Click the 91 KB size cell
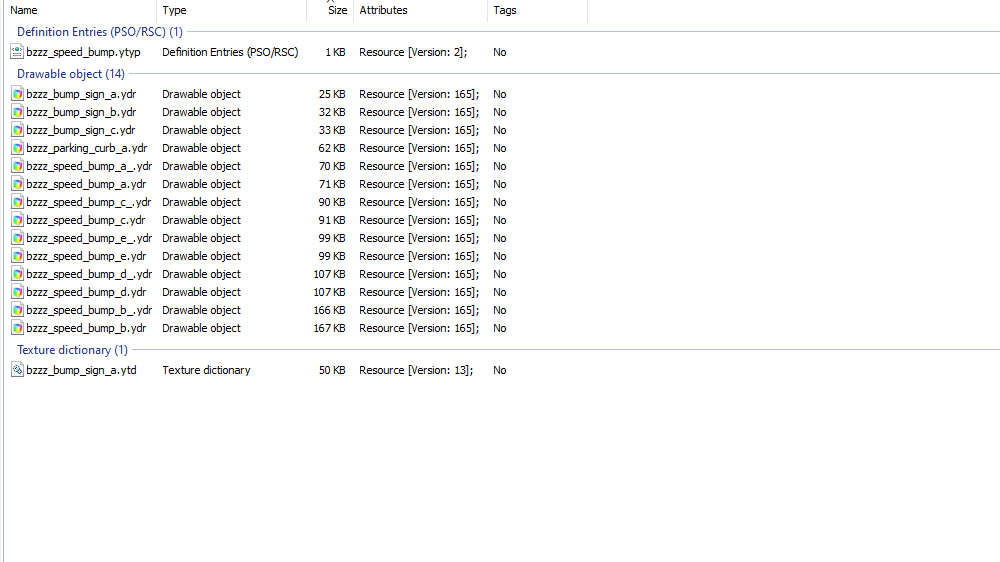 click(332, 220)
